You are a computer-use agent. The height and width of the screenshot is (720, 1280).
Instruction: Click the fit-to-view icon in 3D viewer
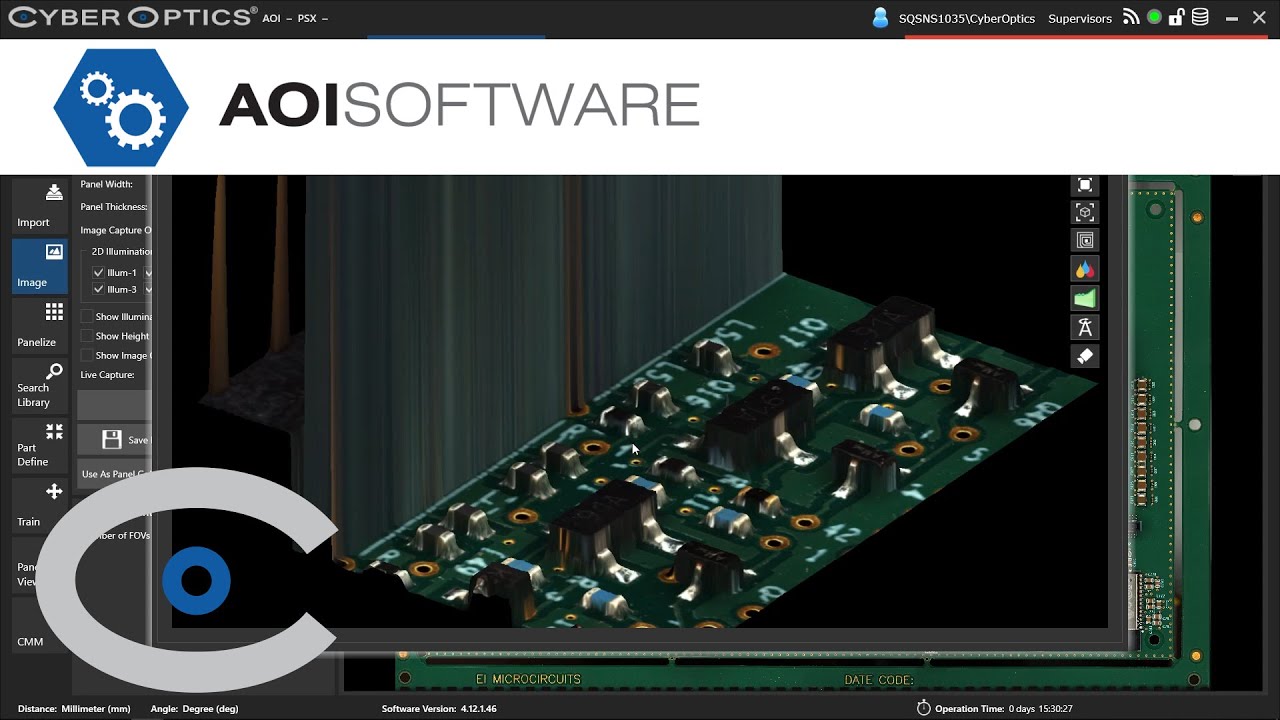click(x=1084, y=185)
